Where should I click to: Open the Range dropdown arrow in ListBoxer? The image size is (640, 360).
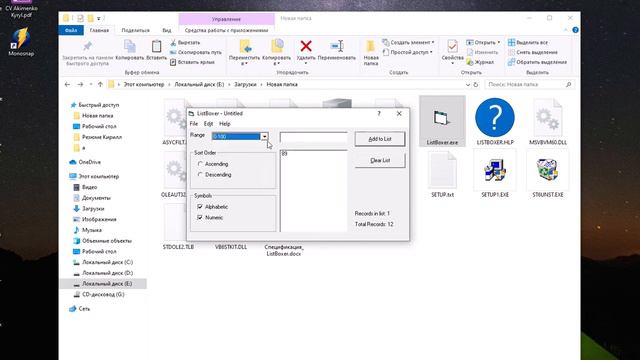click(x=264, y=136)
